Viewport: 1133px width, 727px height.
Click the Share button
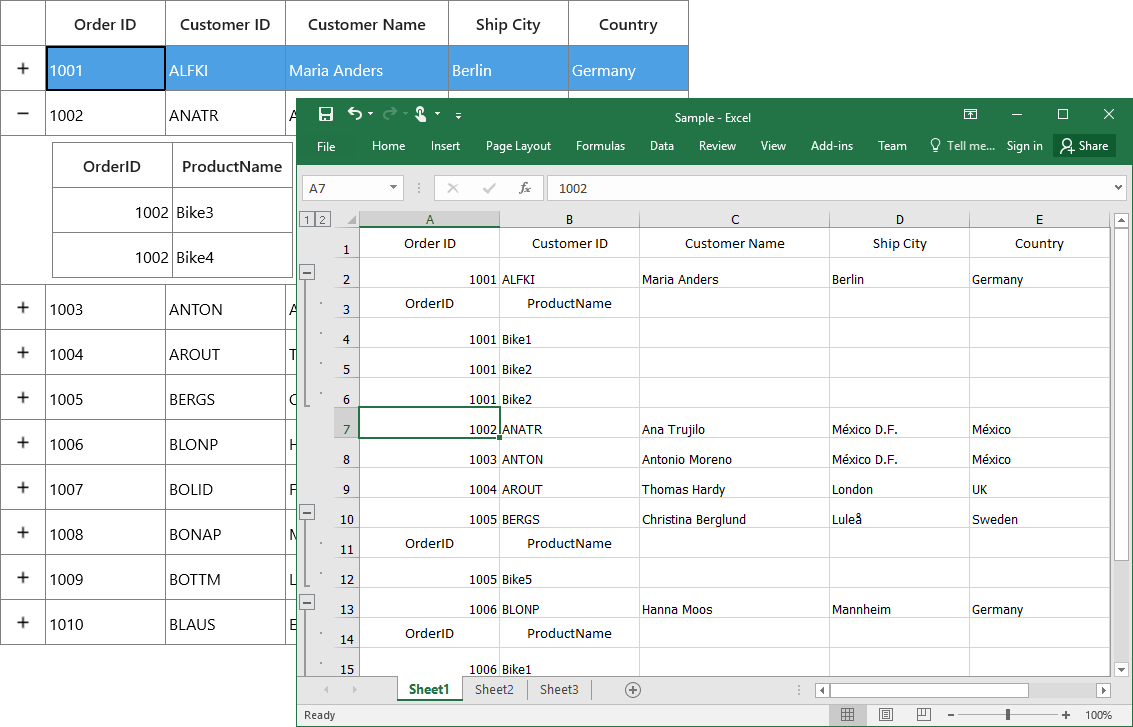(1085, 146)
